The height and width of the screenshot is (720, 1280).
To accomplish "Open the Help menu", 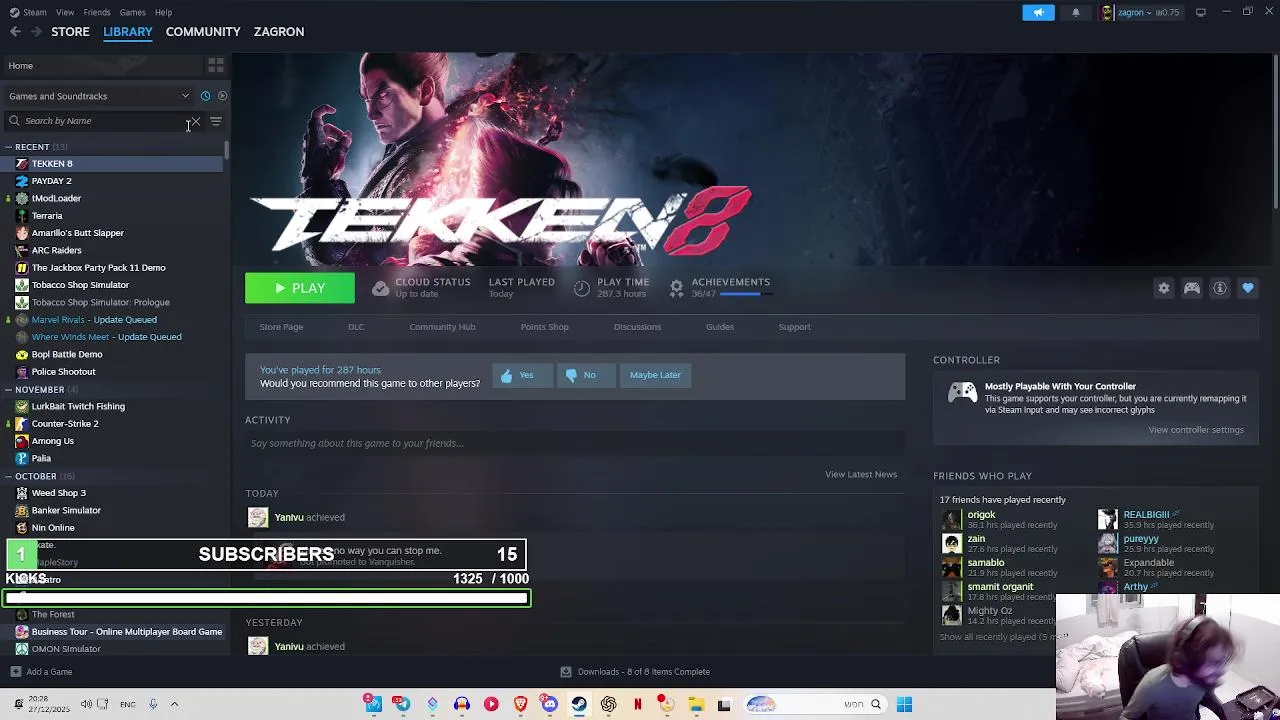I will click(163, 12).
